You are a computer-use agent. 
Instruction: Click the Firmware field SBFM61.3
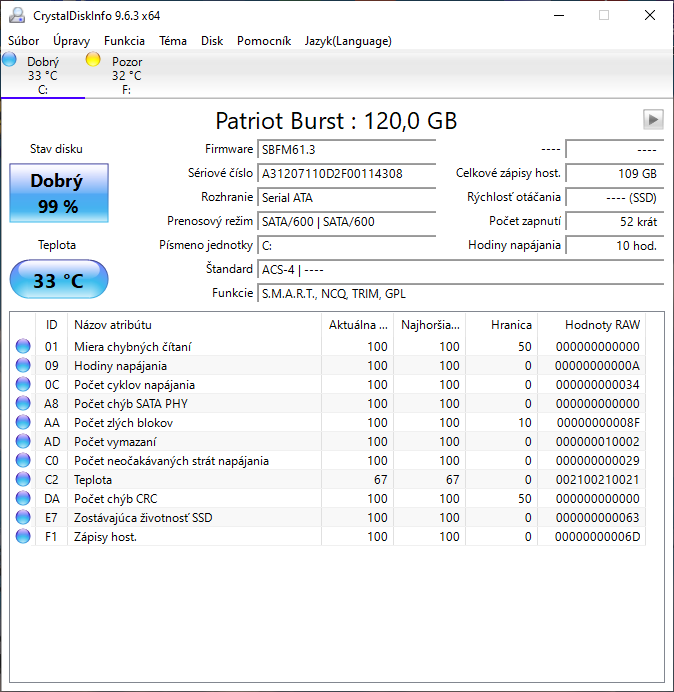pos(346,150)
